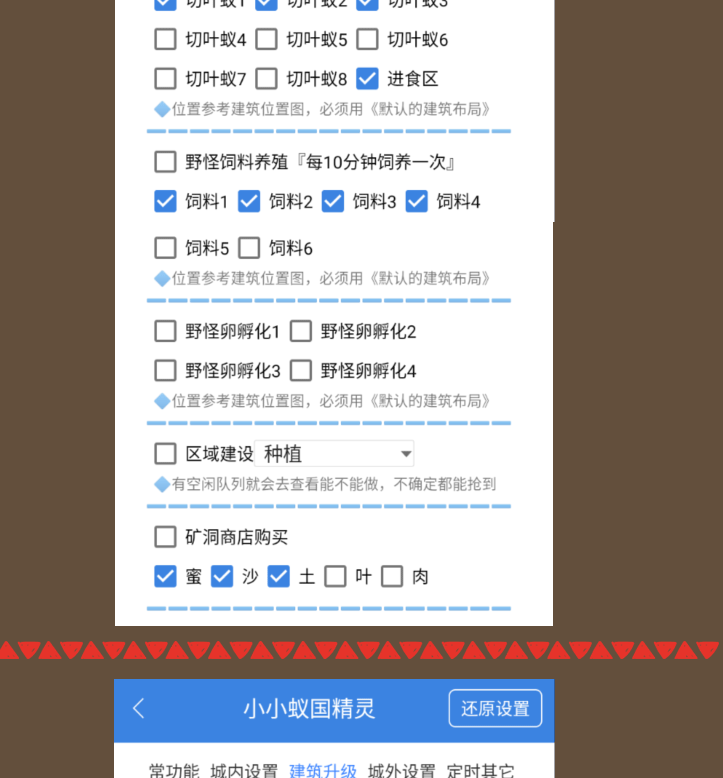Check the 叶 checkbox
This screenshot has width=723, height=778.
[x=335, y=577]
